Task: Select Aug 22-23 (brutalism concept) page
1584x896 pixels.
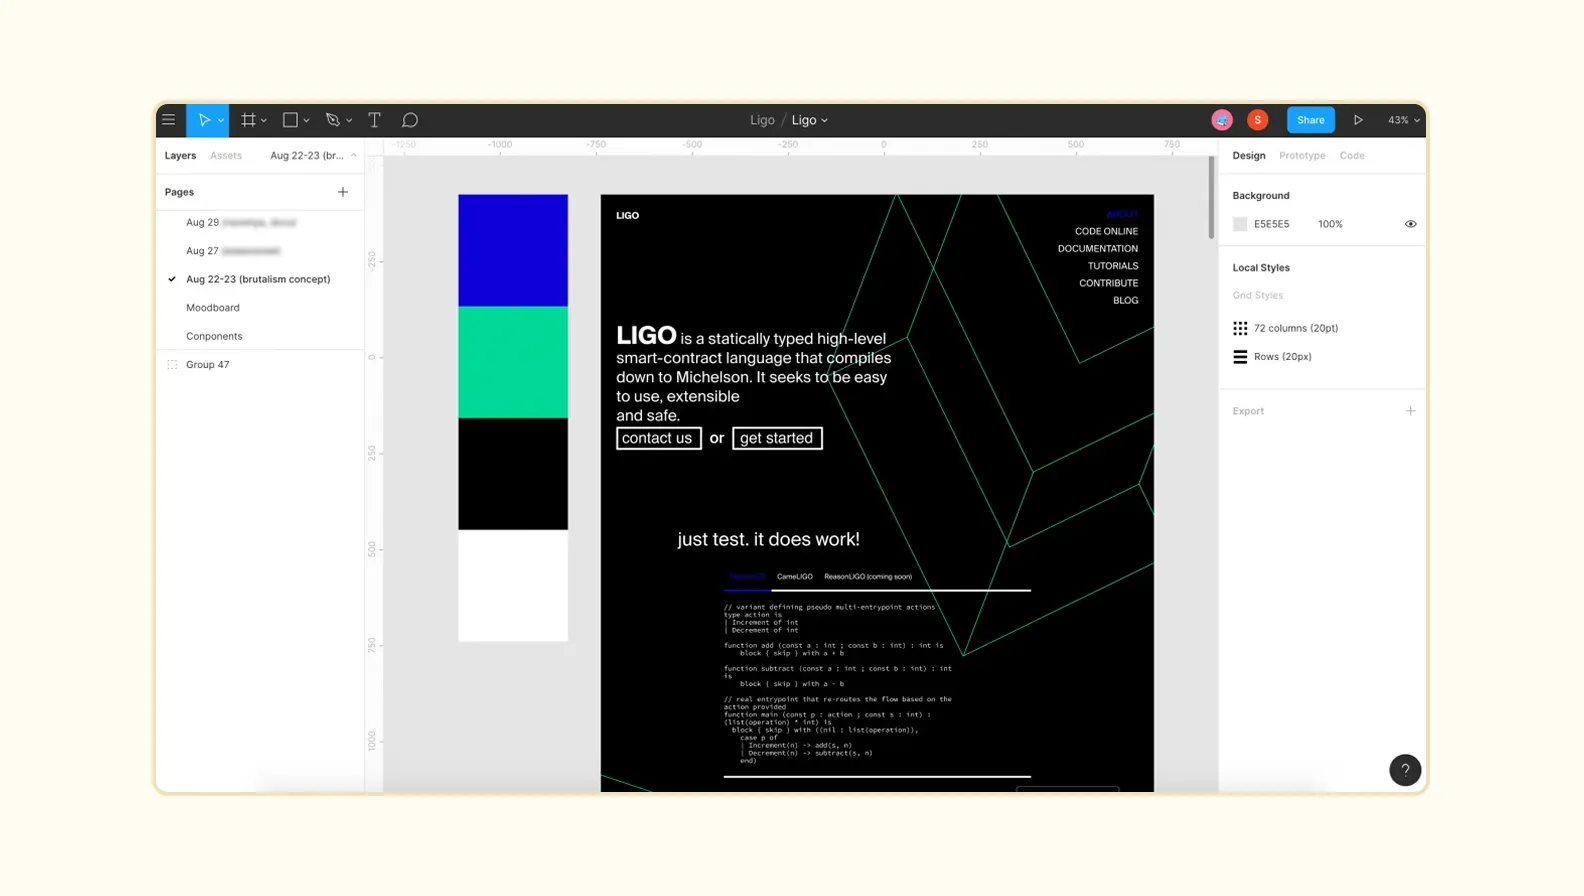Action: click(258, 279)
